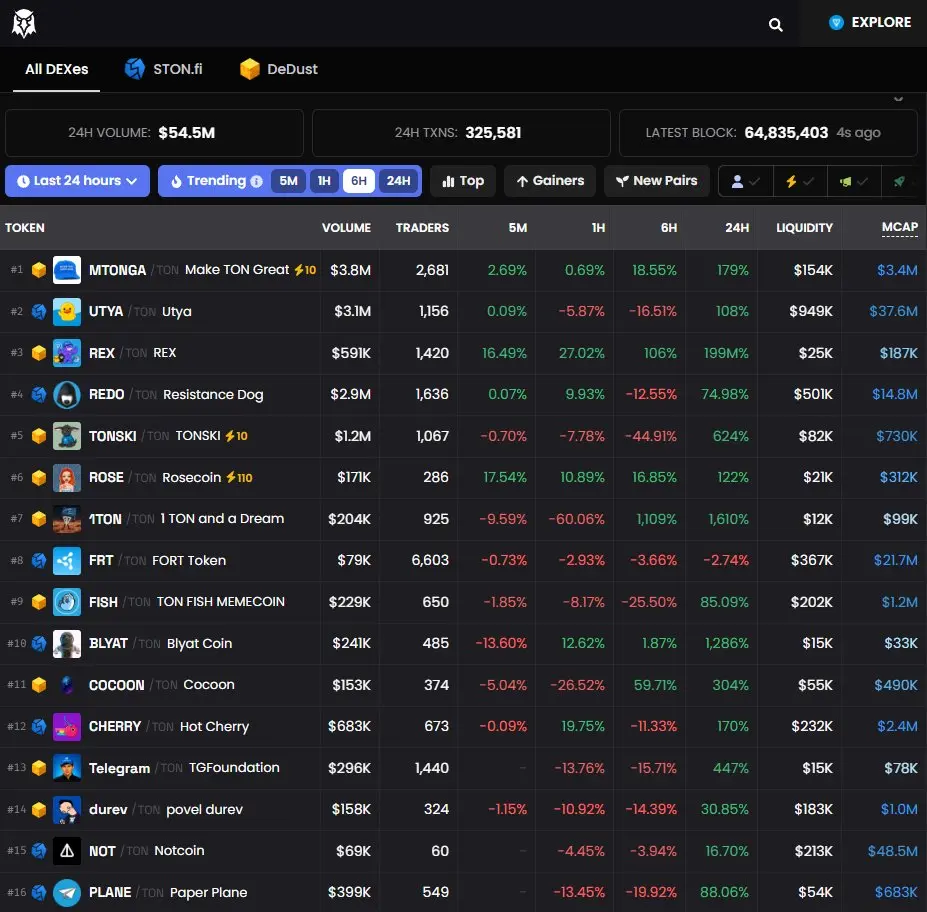
Task: Click the REX token logo
Action: click(x=67, y=353)
